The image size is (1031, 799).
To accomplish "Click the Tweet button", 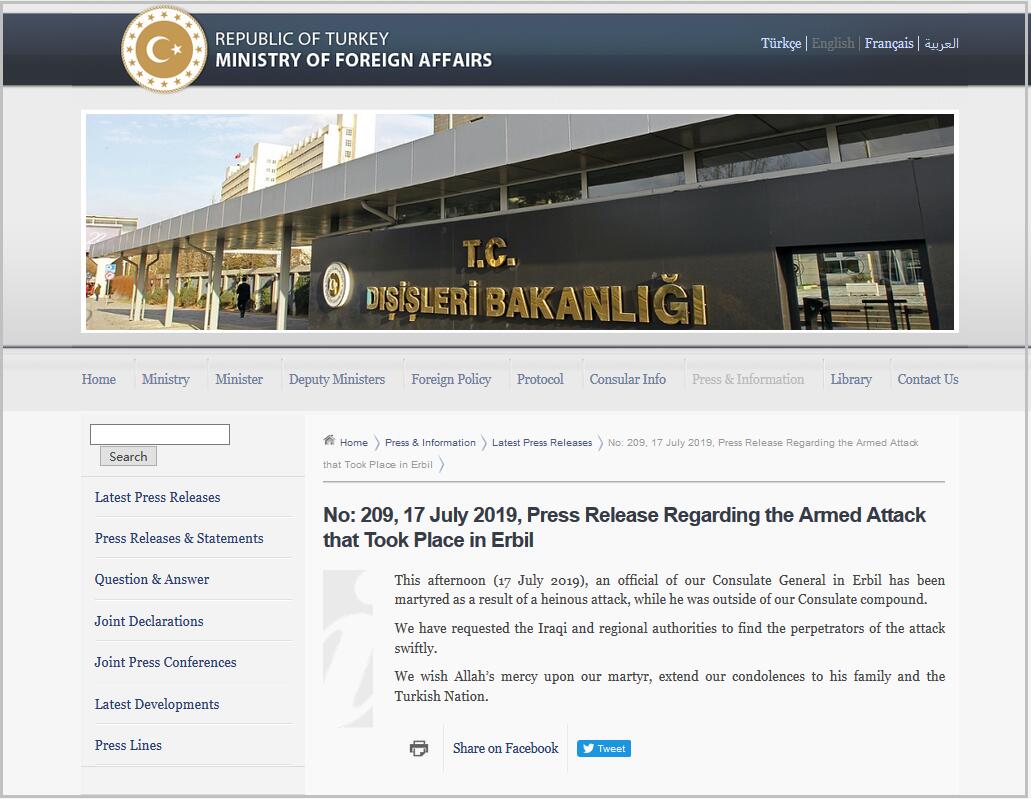I will [604, 748].
